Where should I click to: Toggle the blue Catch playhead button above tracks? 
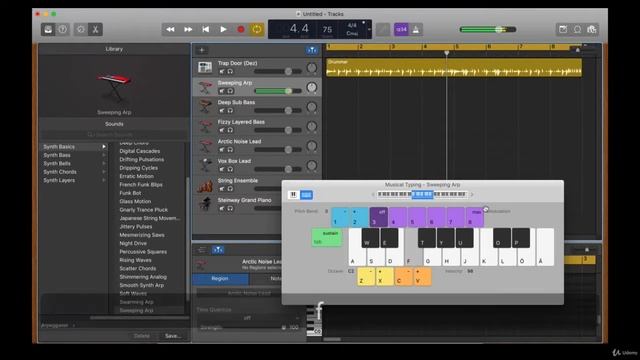(312, 50)
